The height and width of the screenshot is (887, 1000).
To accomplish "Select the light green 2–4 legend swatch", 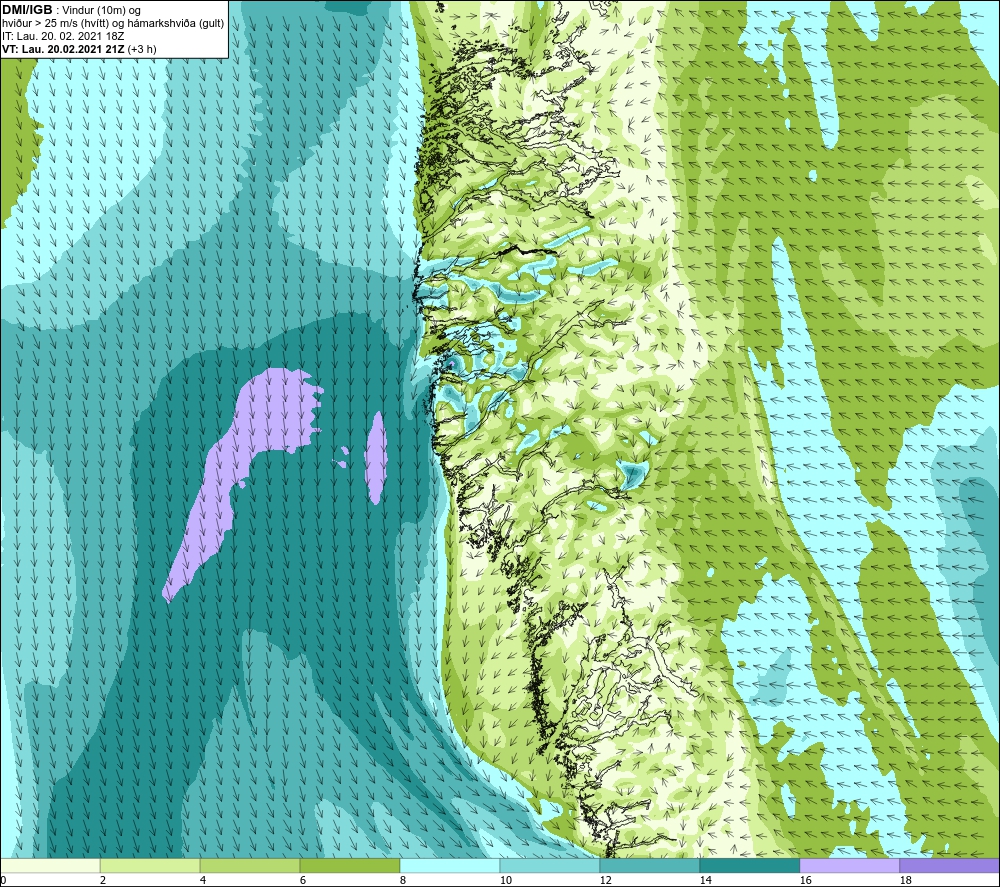I will 150,865.
